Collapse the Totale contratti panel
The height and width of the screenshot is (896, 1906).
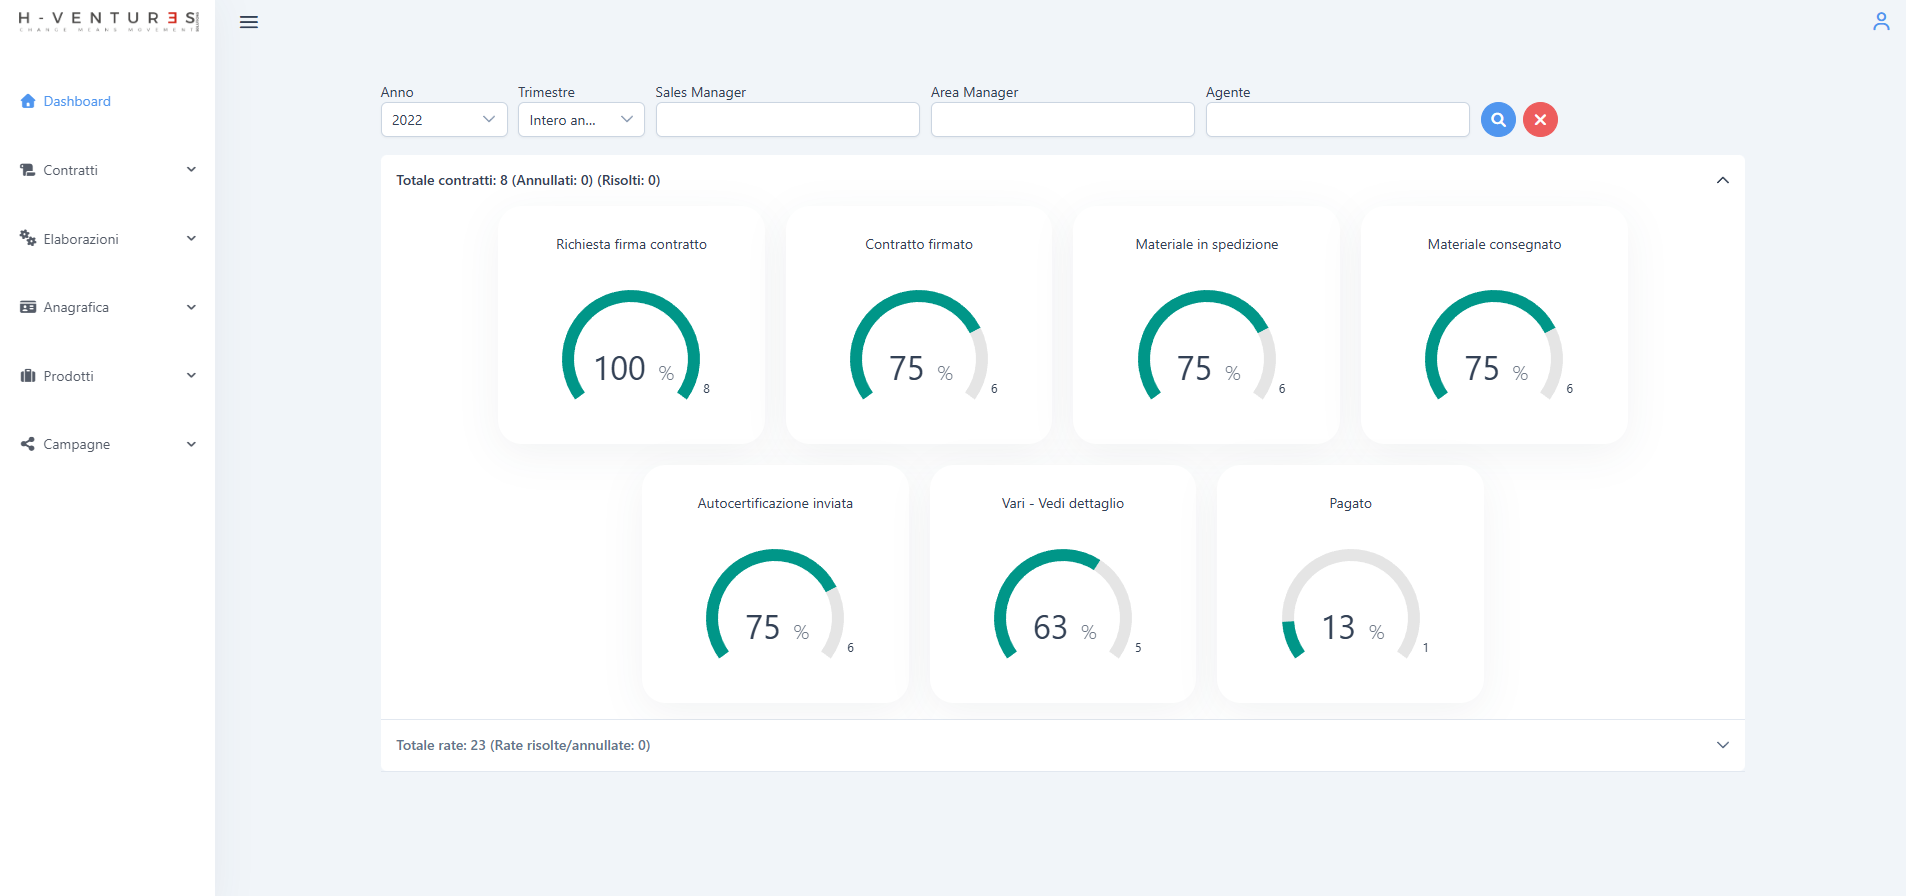pos(1722,181)
